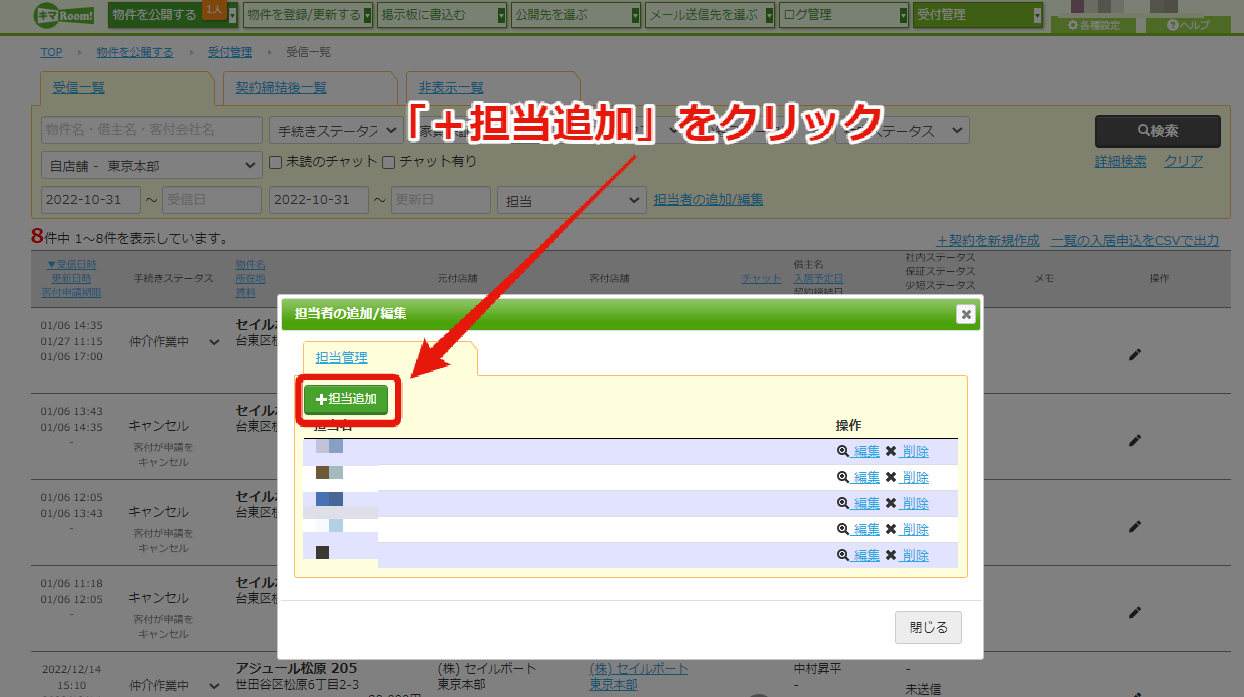Click TOP breadcrumb link

click(51, 52)
